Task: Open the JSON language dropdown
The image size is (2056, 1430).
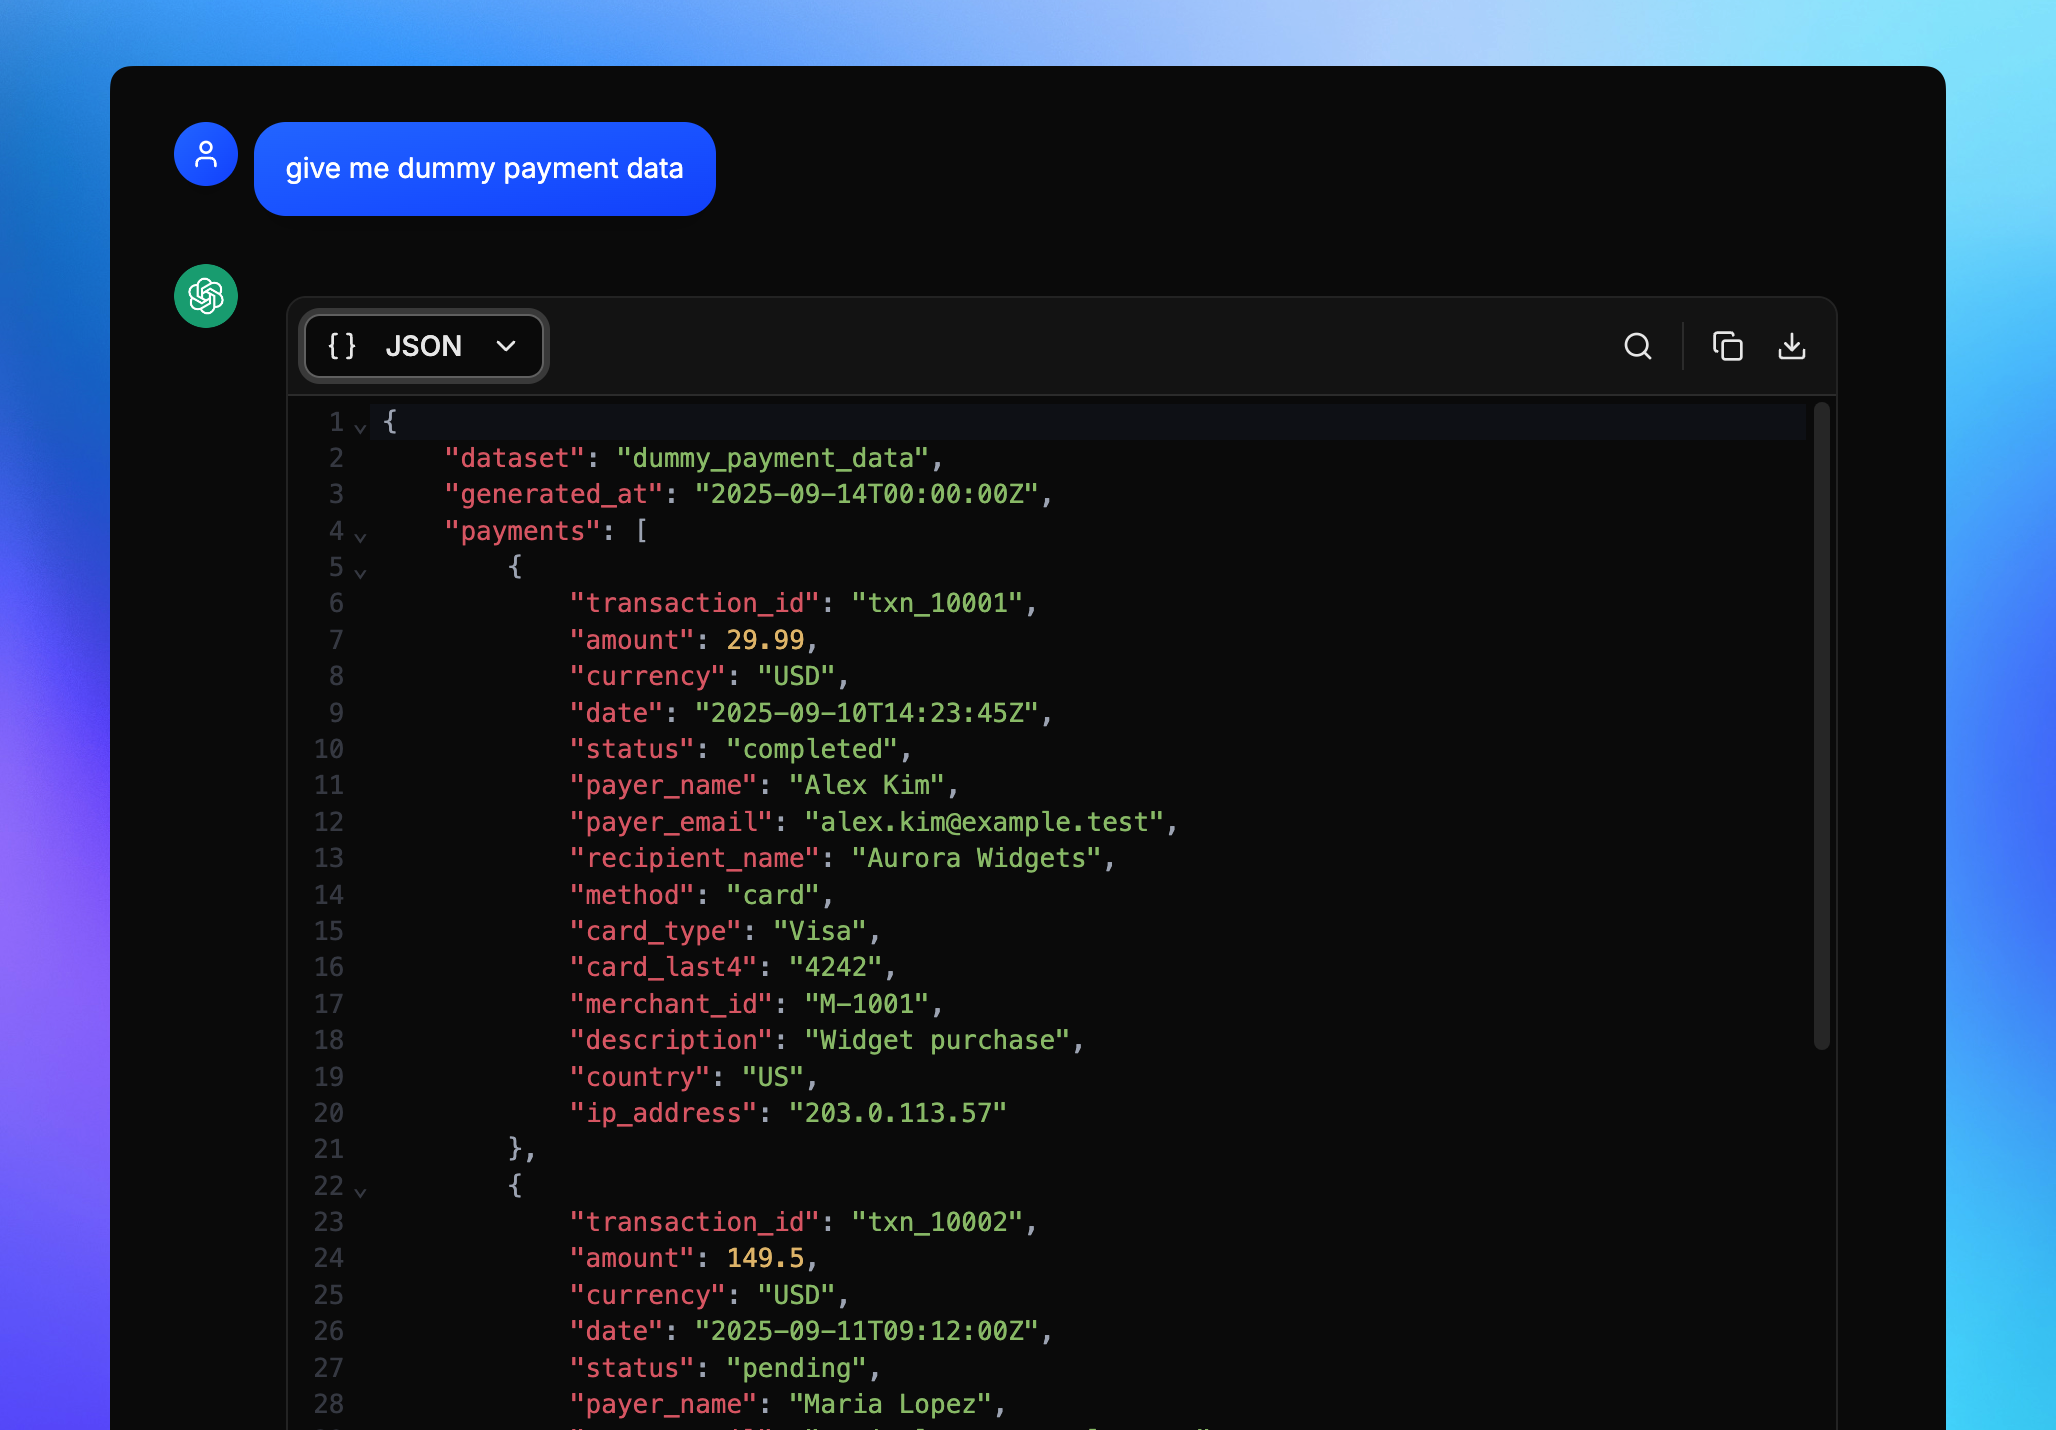Action: coord(424,346)
